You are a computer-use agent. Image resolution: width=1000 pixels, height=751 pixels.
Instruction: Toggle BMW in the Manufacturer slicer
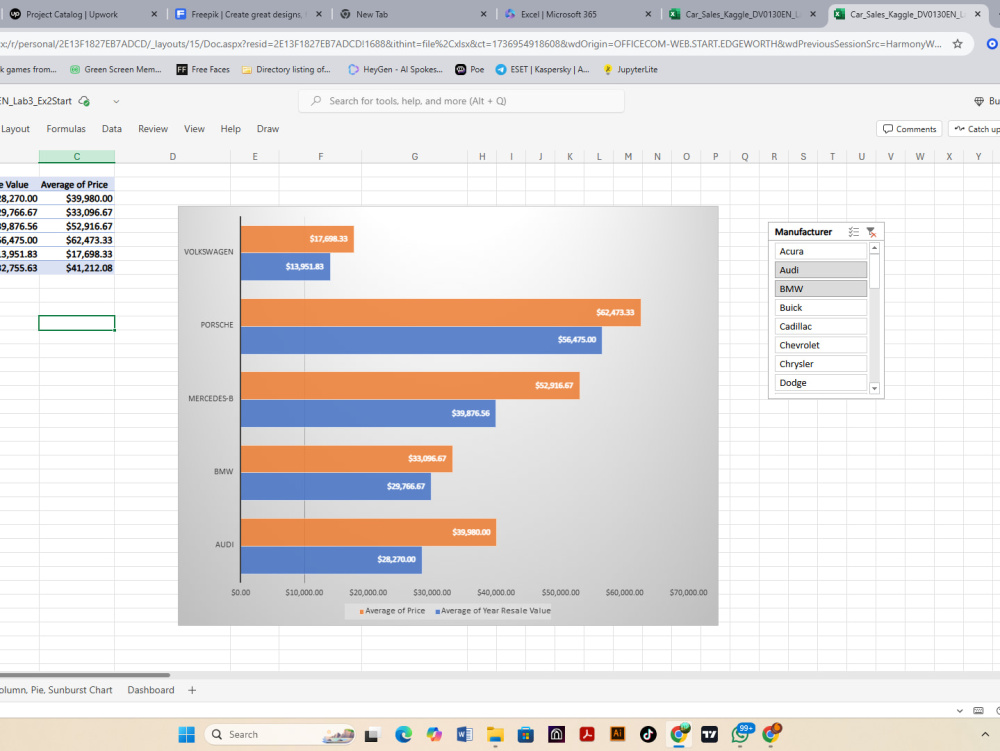[821, 289]
